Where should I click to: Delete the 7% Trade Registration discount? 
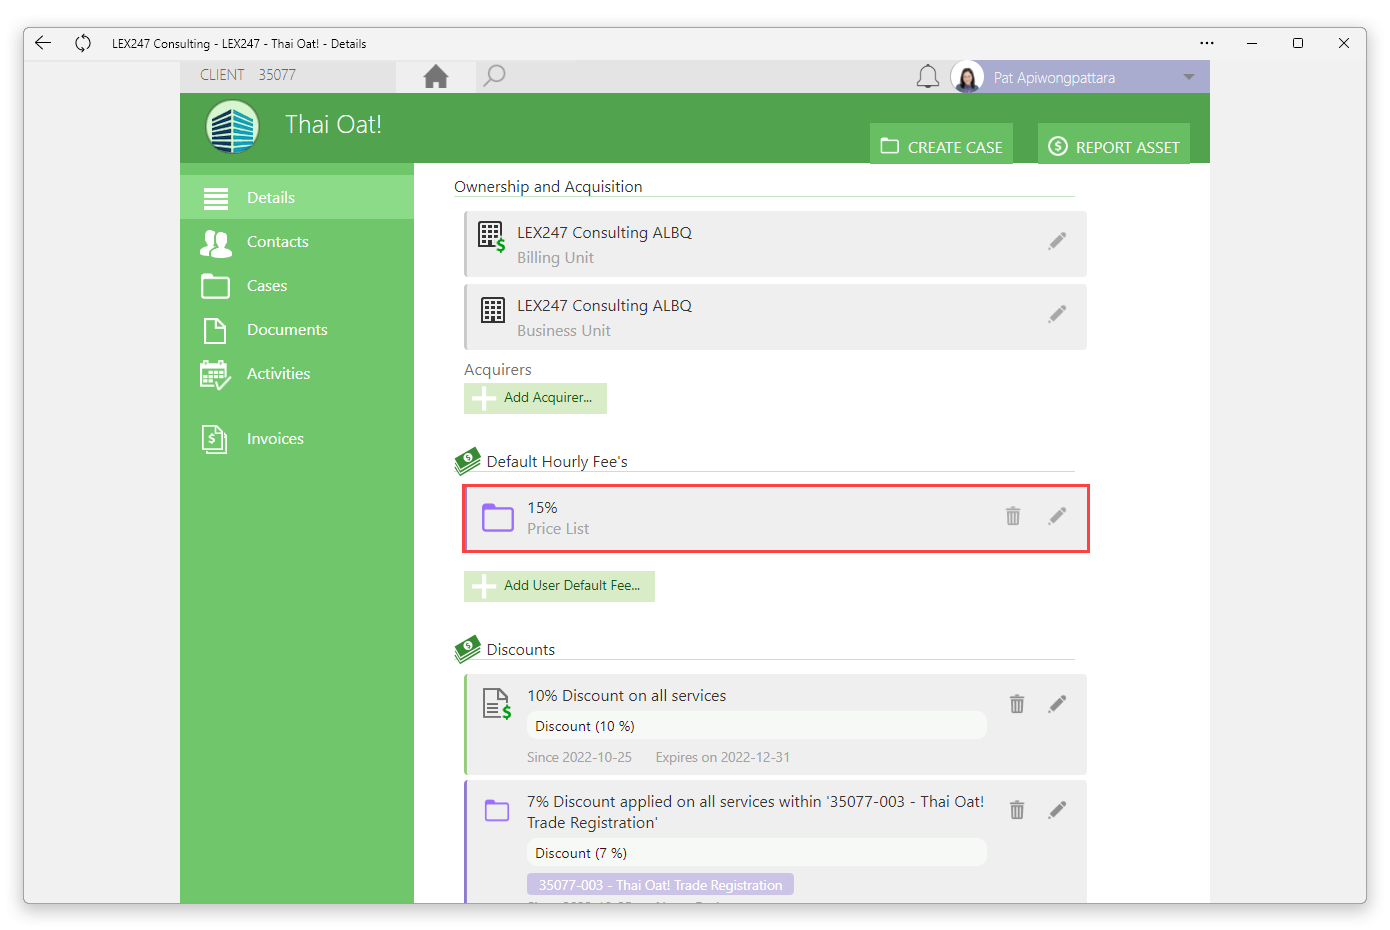1017,810
